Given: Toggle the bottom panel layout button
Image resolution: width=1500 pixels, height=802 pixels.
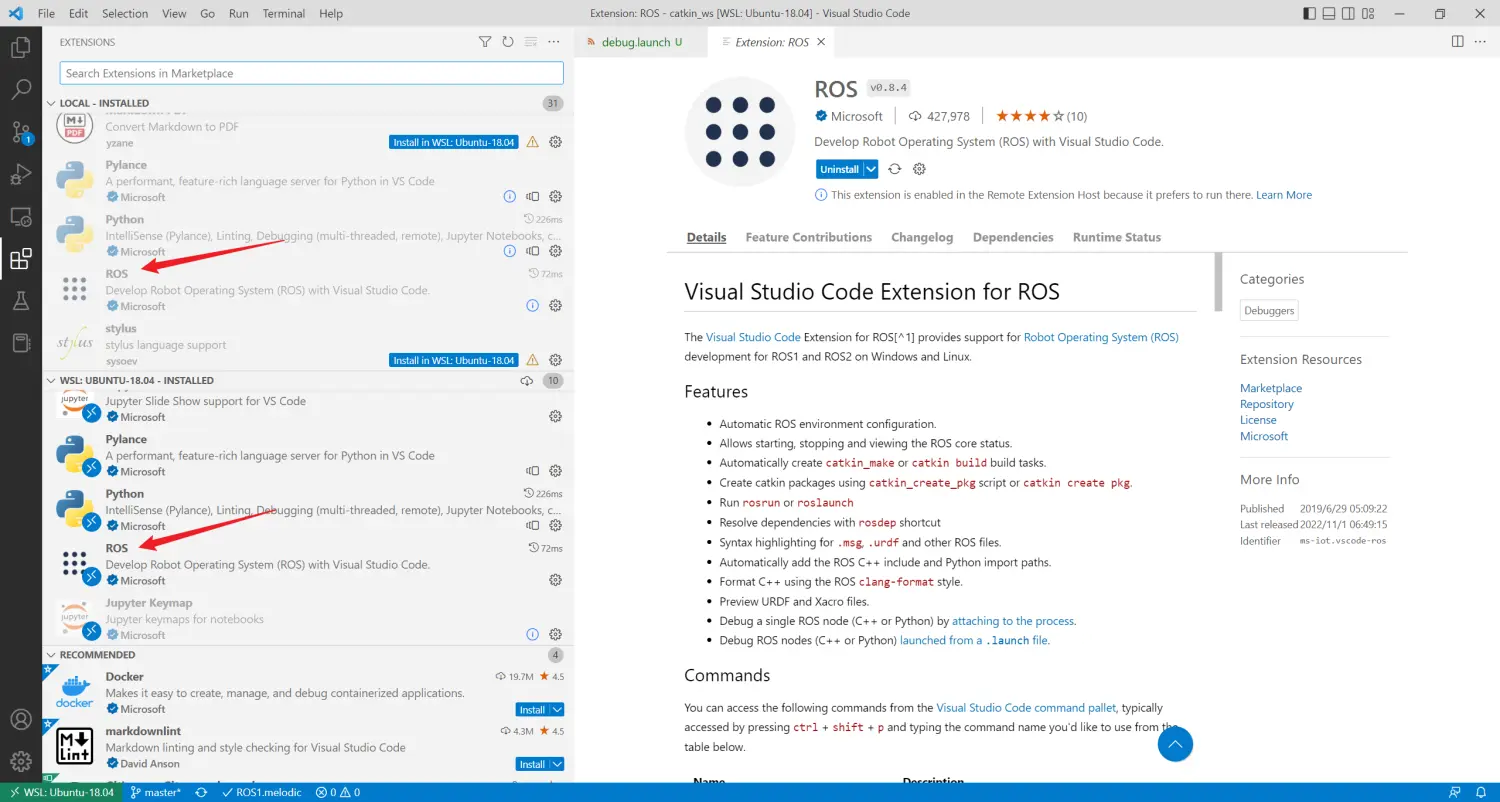Looking at the screenshot, I should (x=1329, y=14).
